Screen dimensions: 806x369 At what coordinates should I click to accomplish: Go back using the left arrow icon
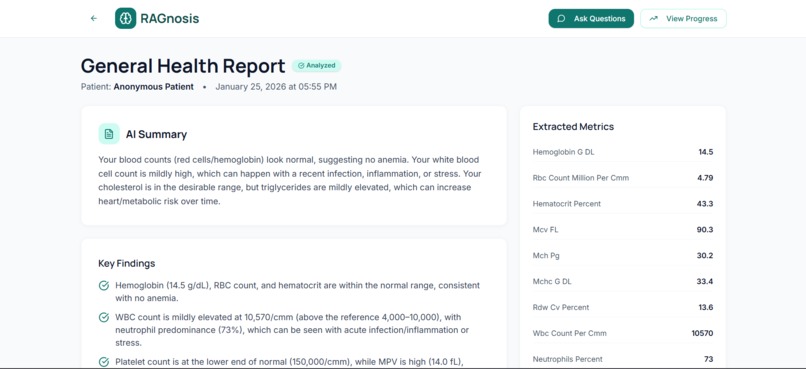[94, 19]
